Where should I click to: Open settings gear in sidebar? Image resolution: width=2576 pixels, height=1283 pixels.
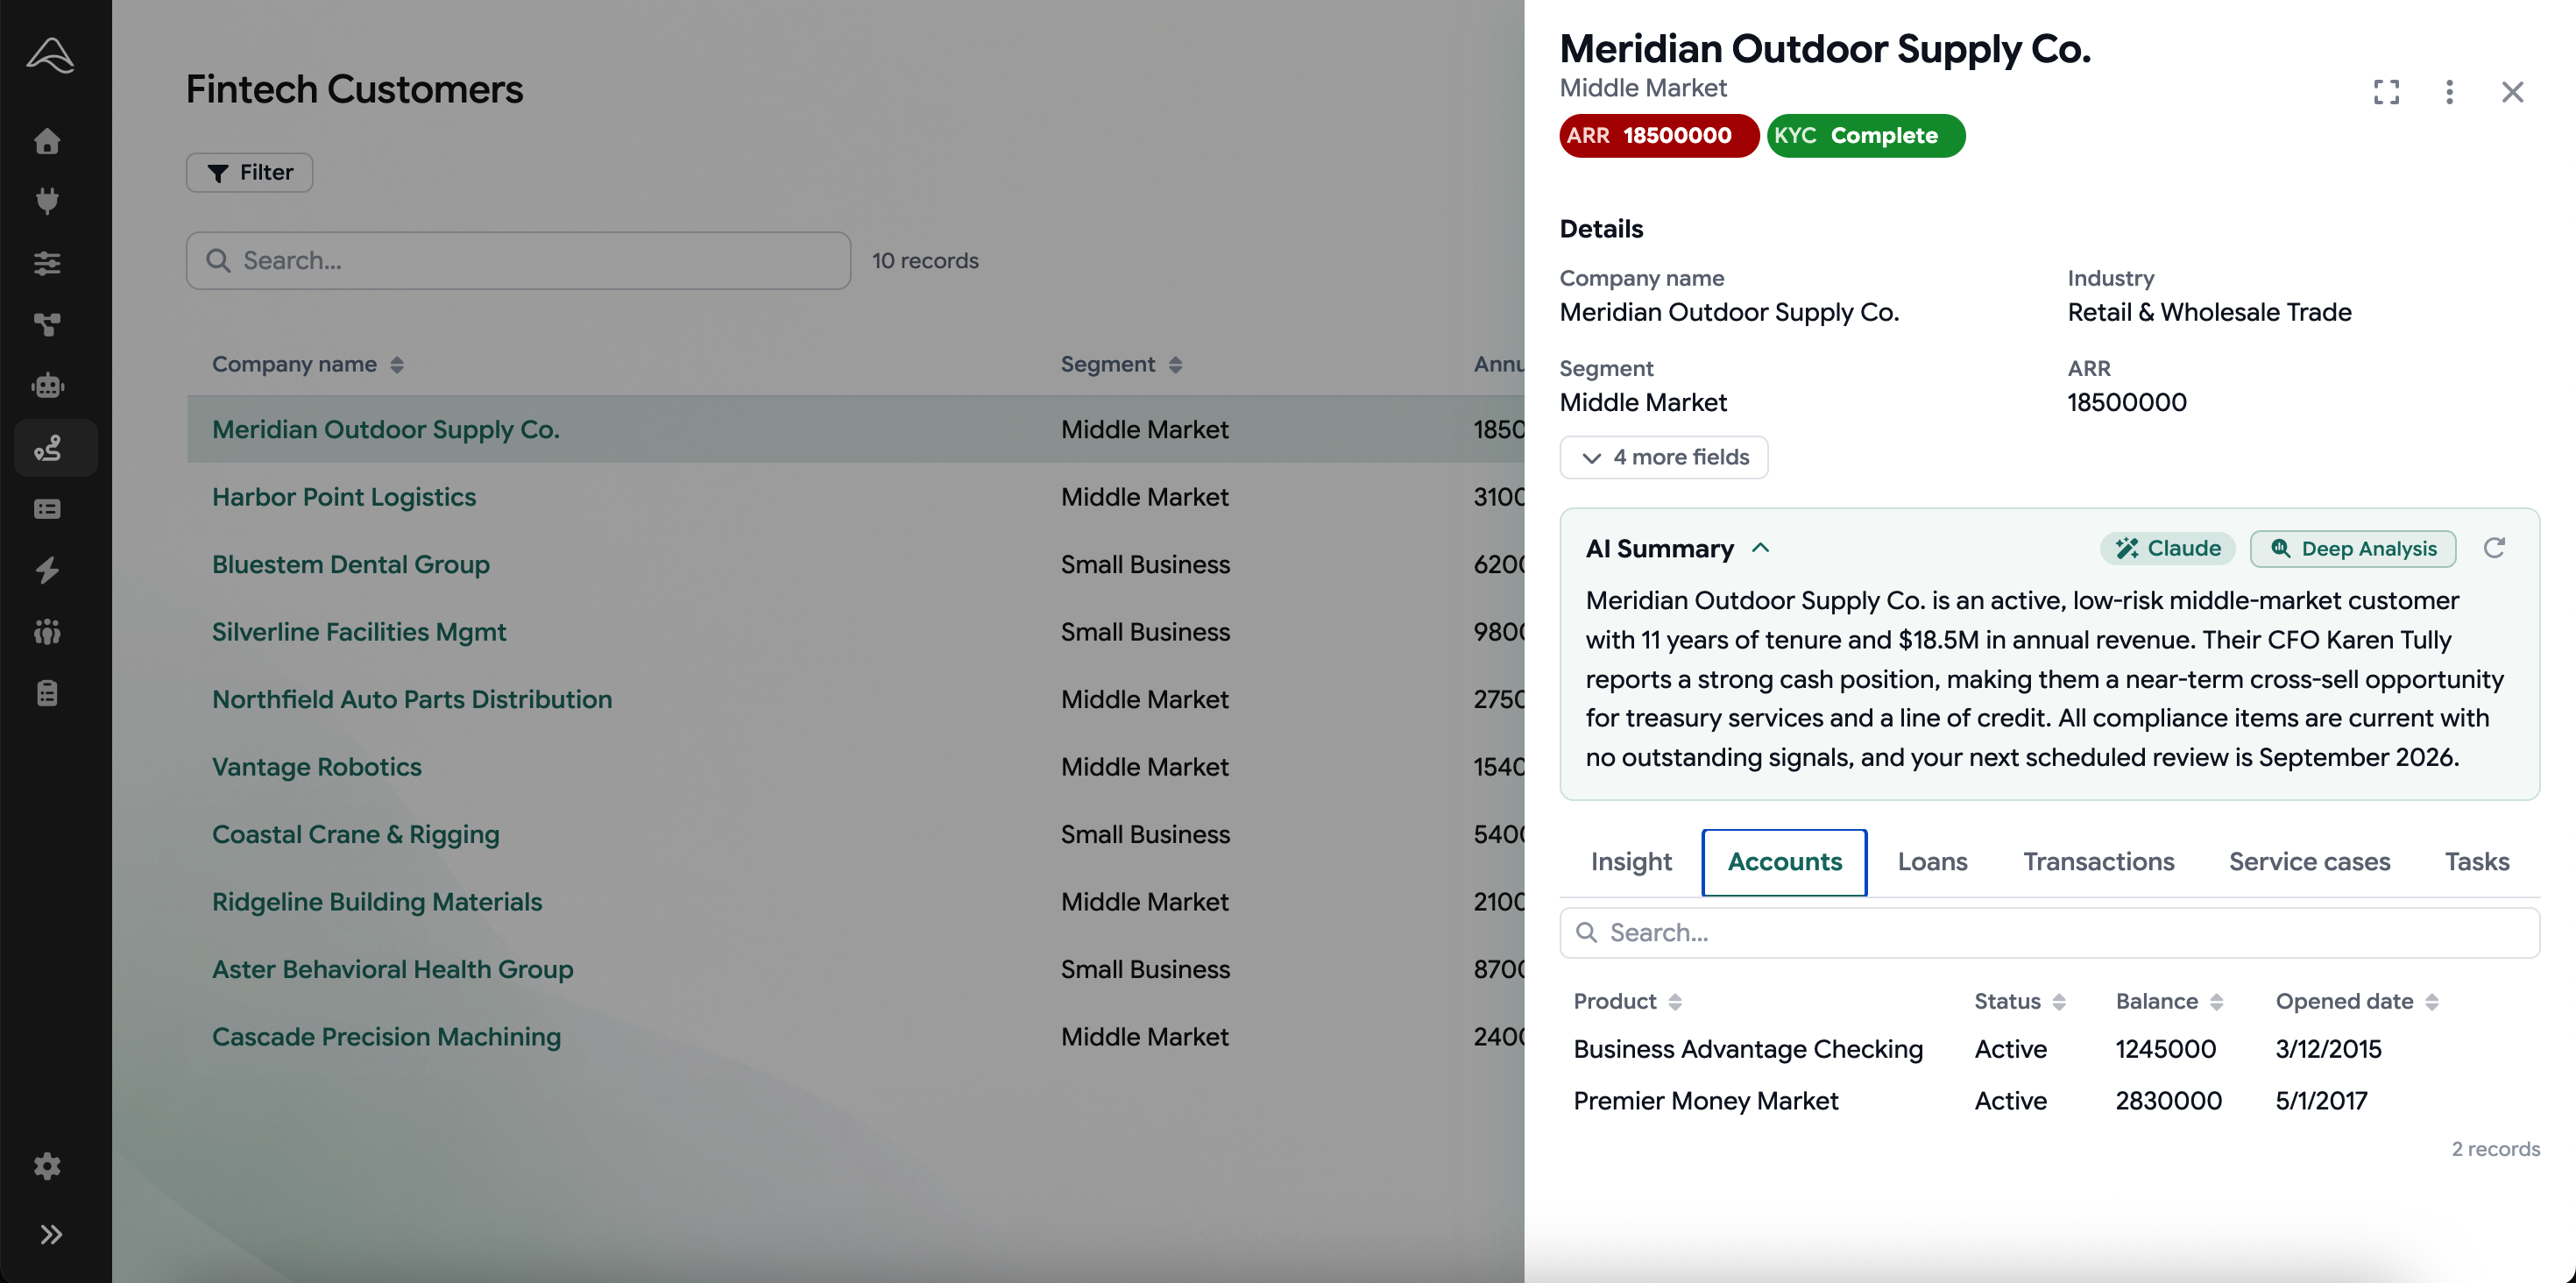click(47, 1166)
